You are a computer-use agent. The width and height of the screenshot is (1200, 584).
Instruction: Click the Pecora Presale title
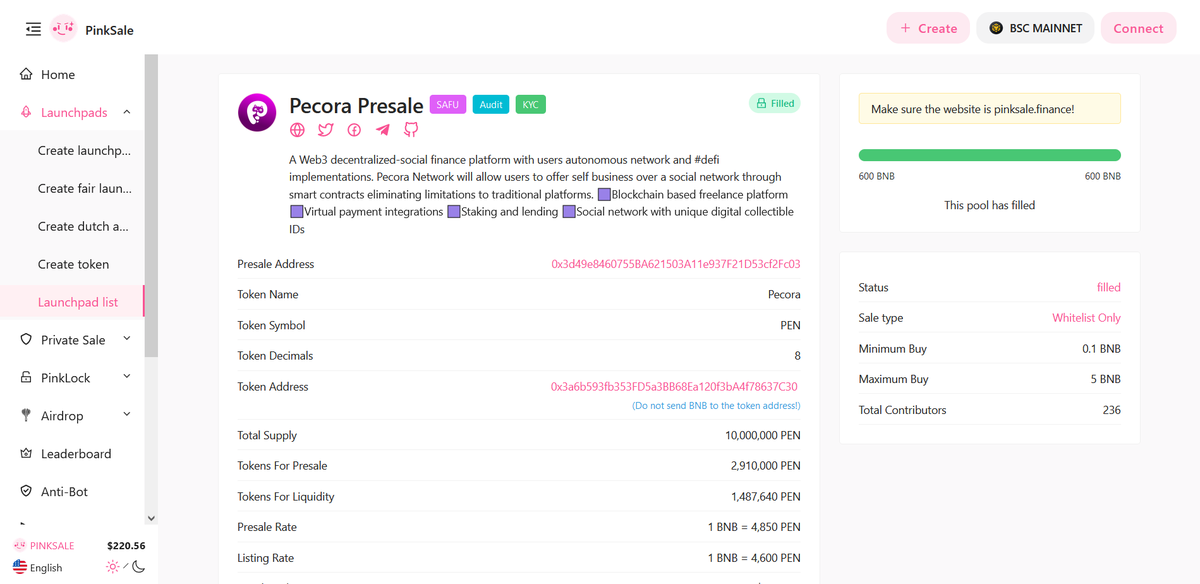[356, 105]
